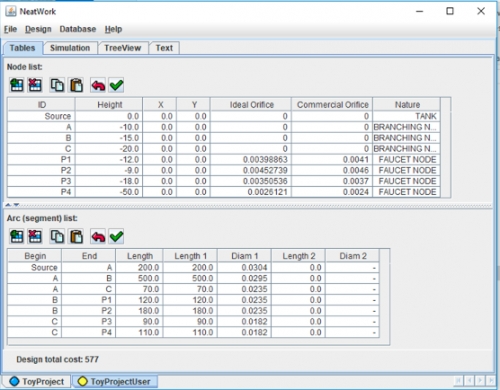
Task: Select Diam 1 value 0.0304
Action: [244, 268]
